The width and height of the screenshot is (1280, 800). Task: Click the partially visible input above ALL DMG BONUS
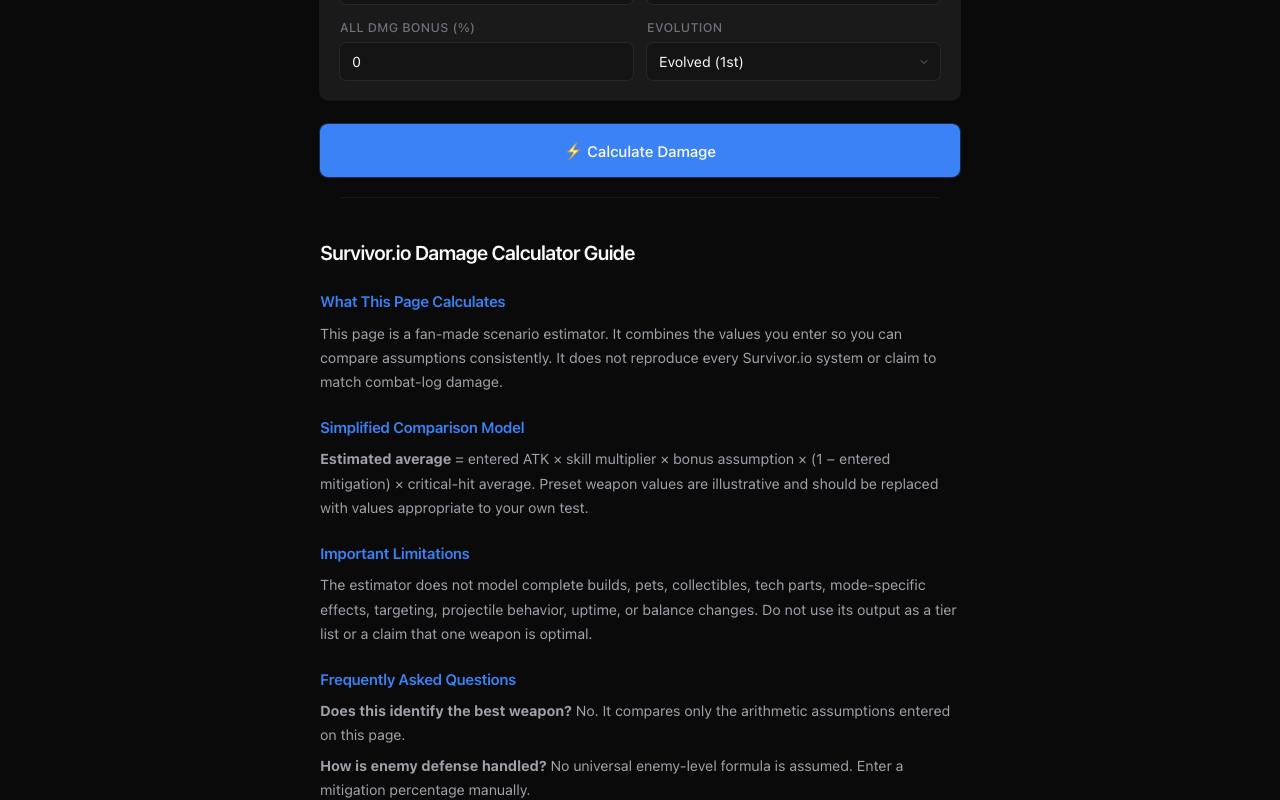[486, 2]
